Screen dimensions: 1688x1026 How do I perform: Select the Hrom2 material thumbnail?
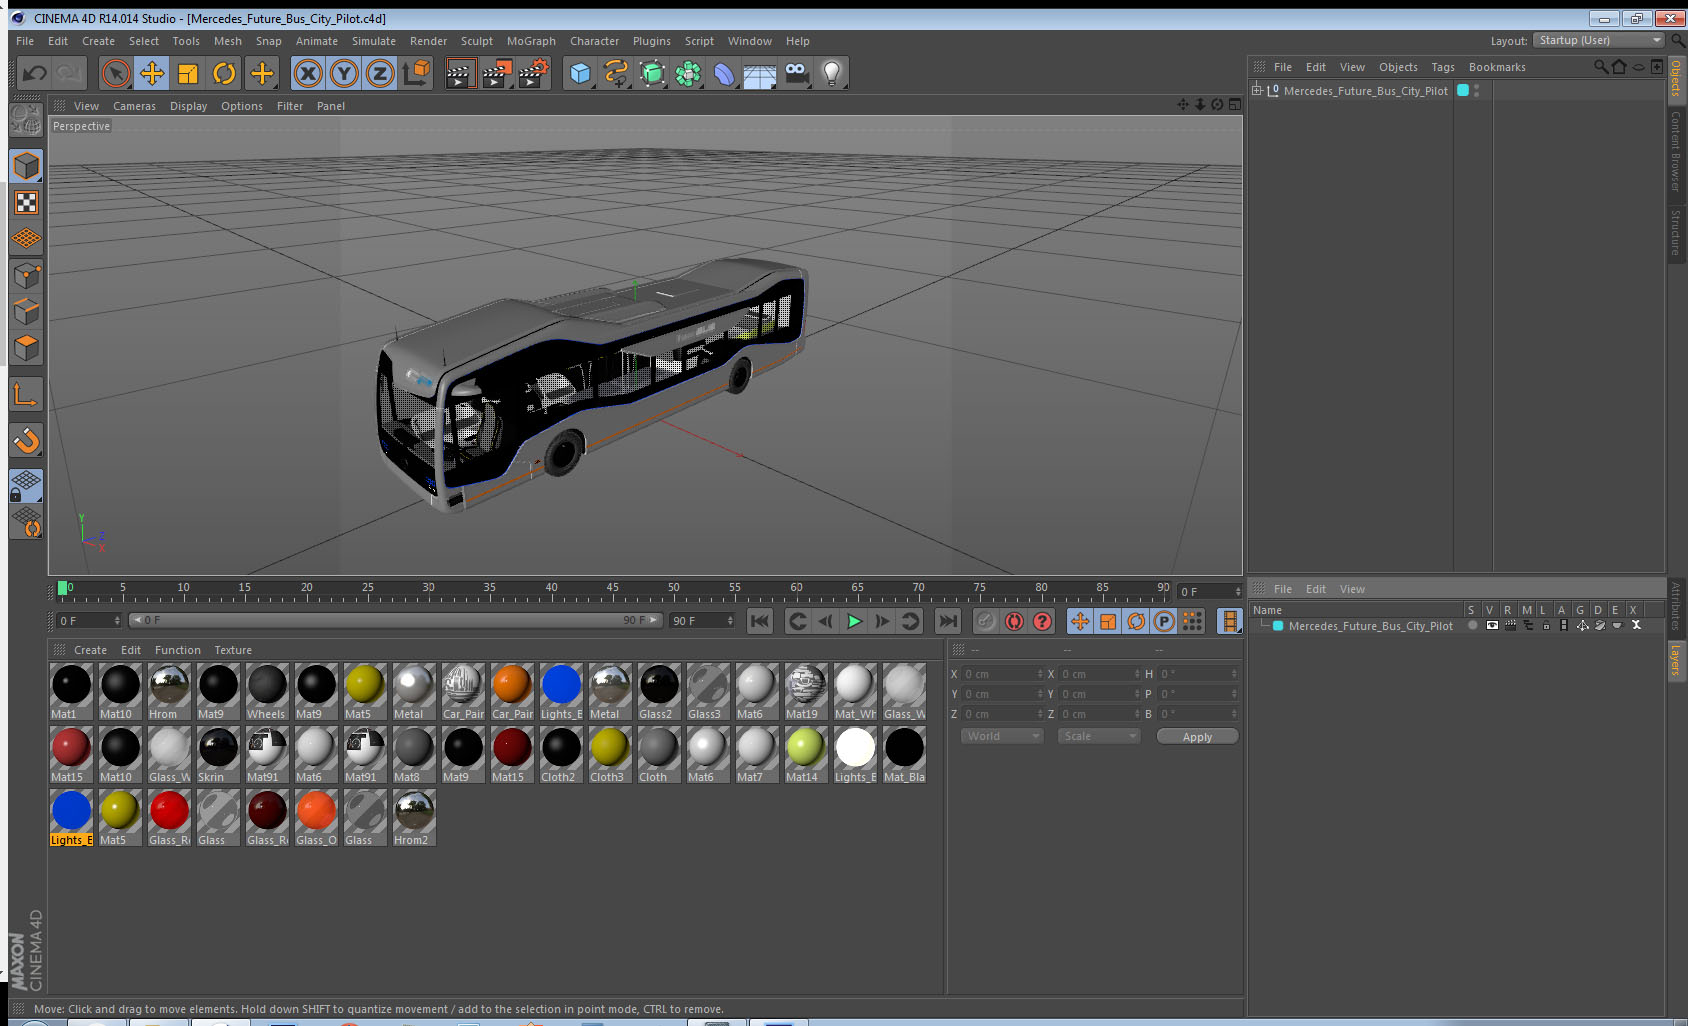[x=414, y=817]
